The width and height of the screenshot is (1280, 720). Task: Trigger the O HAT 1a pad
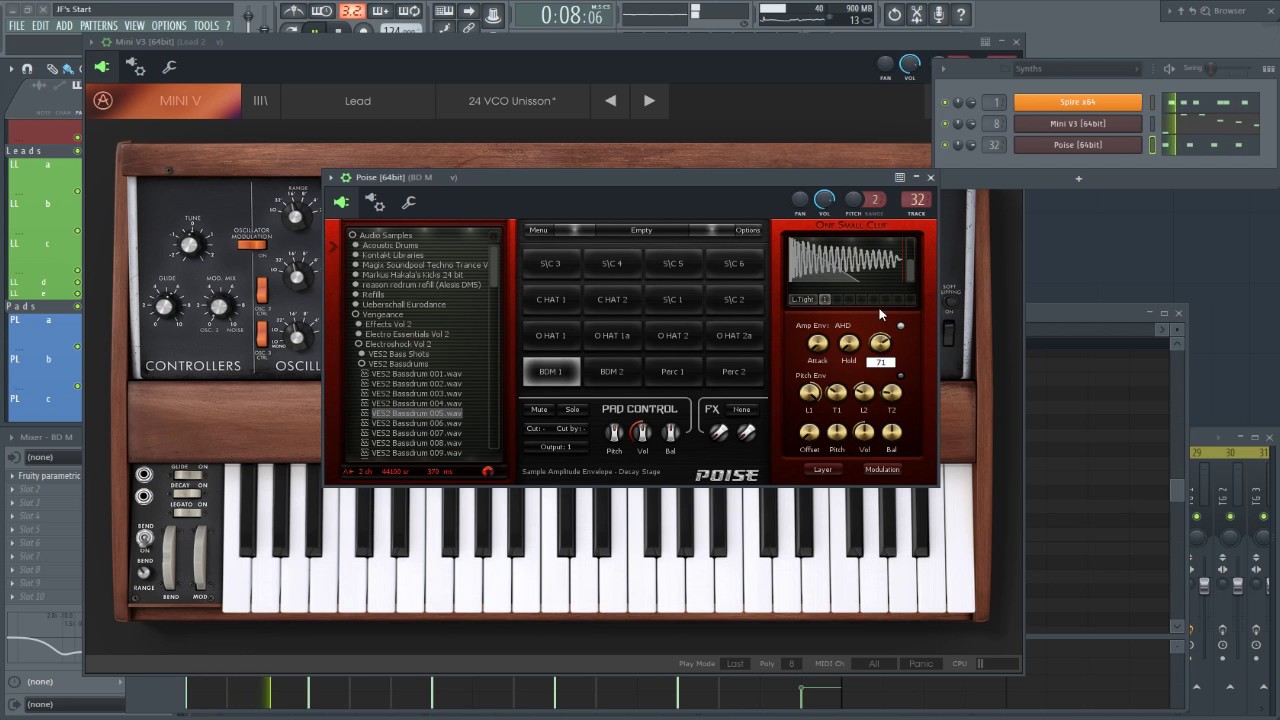(612, 336)
